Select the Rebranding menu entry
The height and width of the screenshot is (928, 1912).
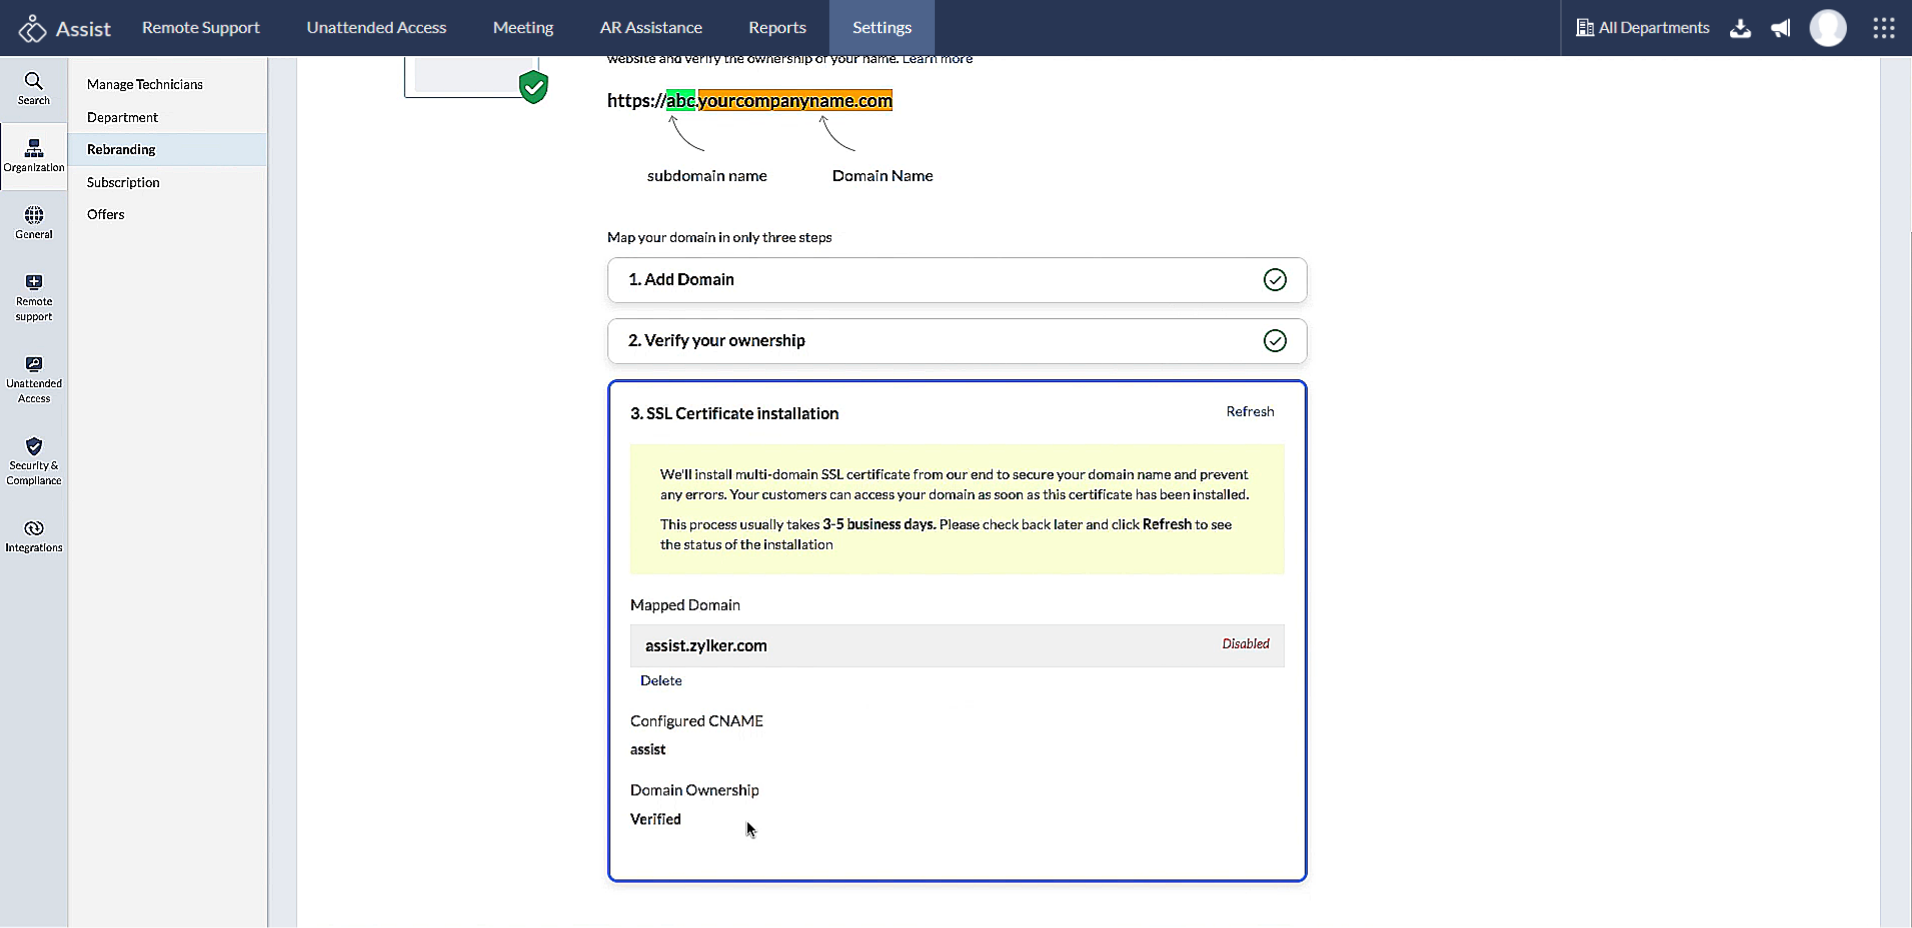tap(120, 148)
